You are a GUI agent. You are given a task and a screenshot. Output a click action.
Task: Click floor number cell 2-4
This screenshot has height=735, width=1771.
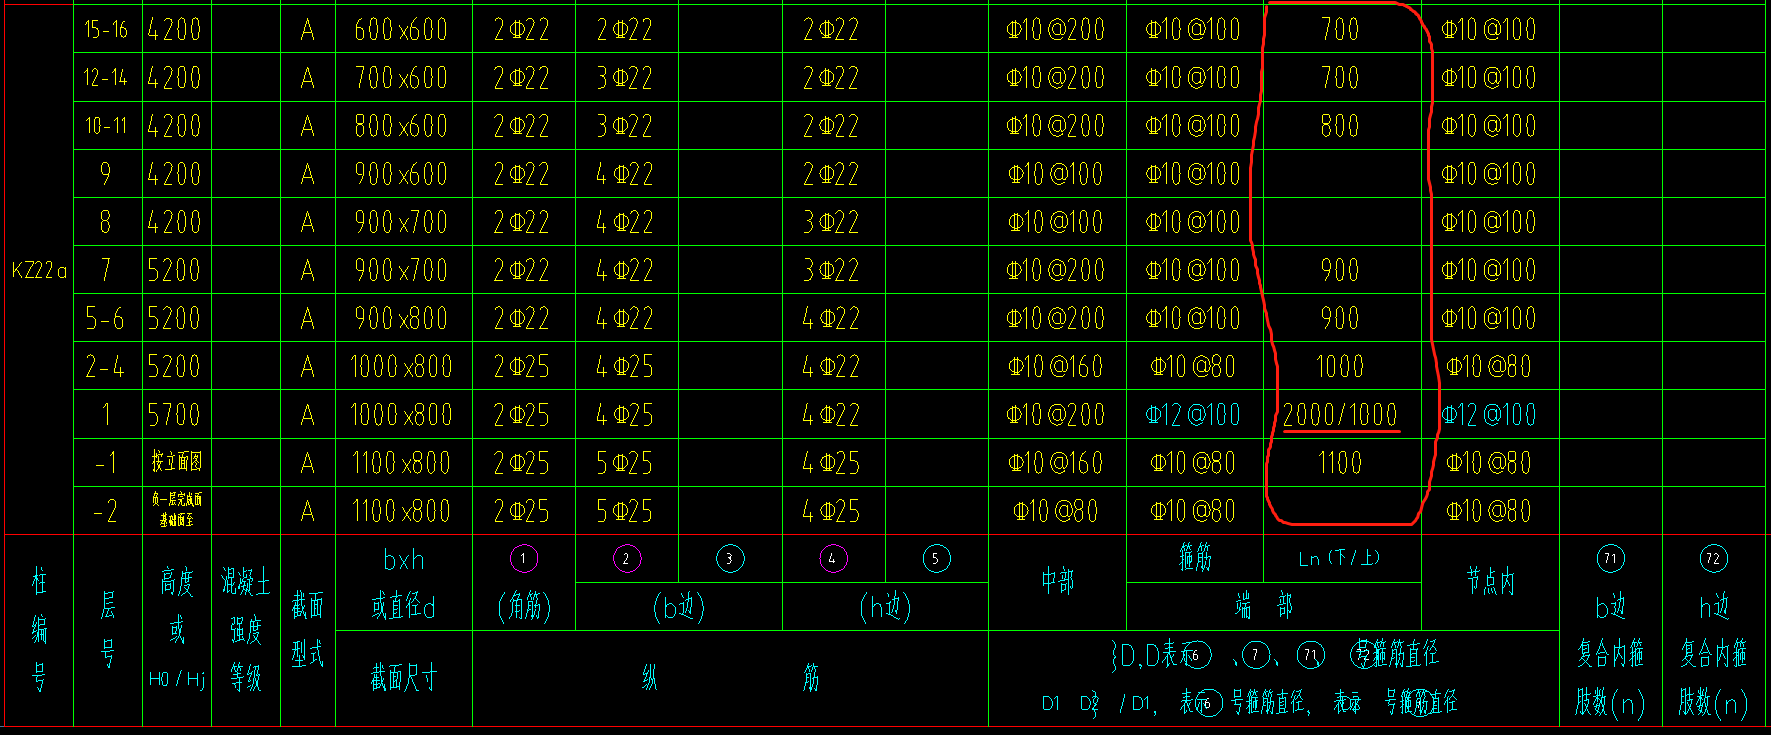click(x=105, y=367)
